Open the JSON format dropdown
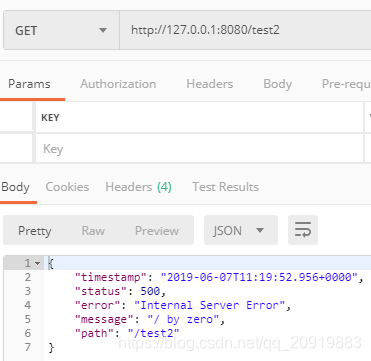This screenshot has width=371, height=361. coord(241,230)
